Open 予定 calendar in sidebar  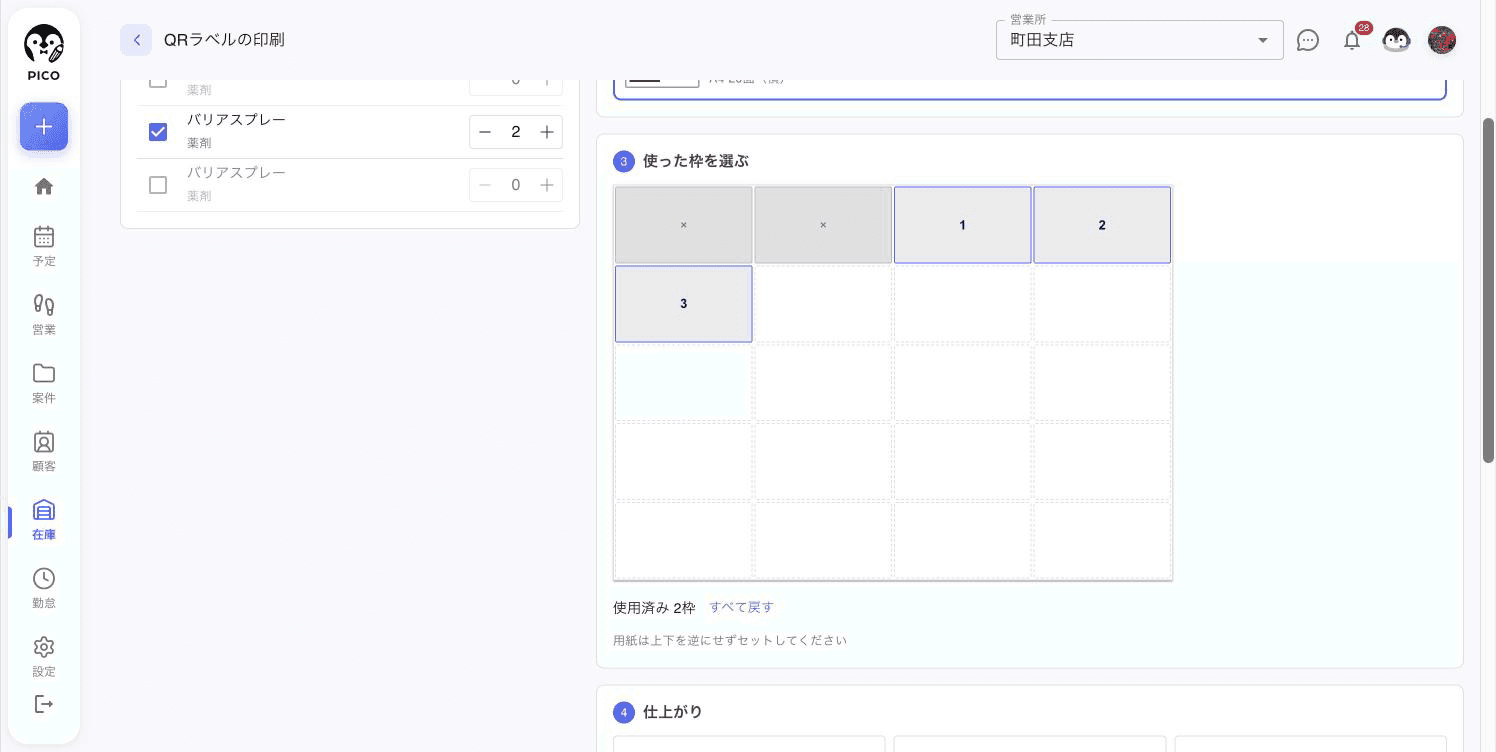pos(44,246)
